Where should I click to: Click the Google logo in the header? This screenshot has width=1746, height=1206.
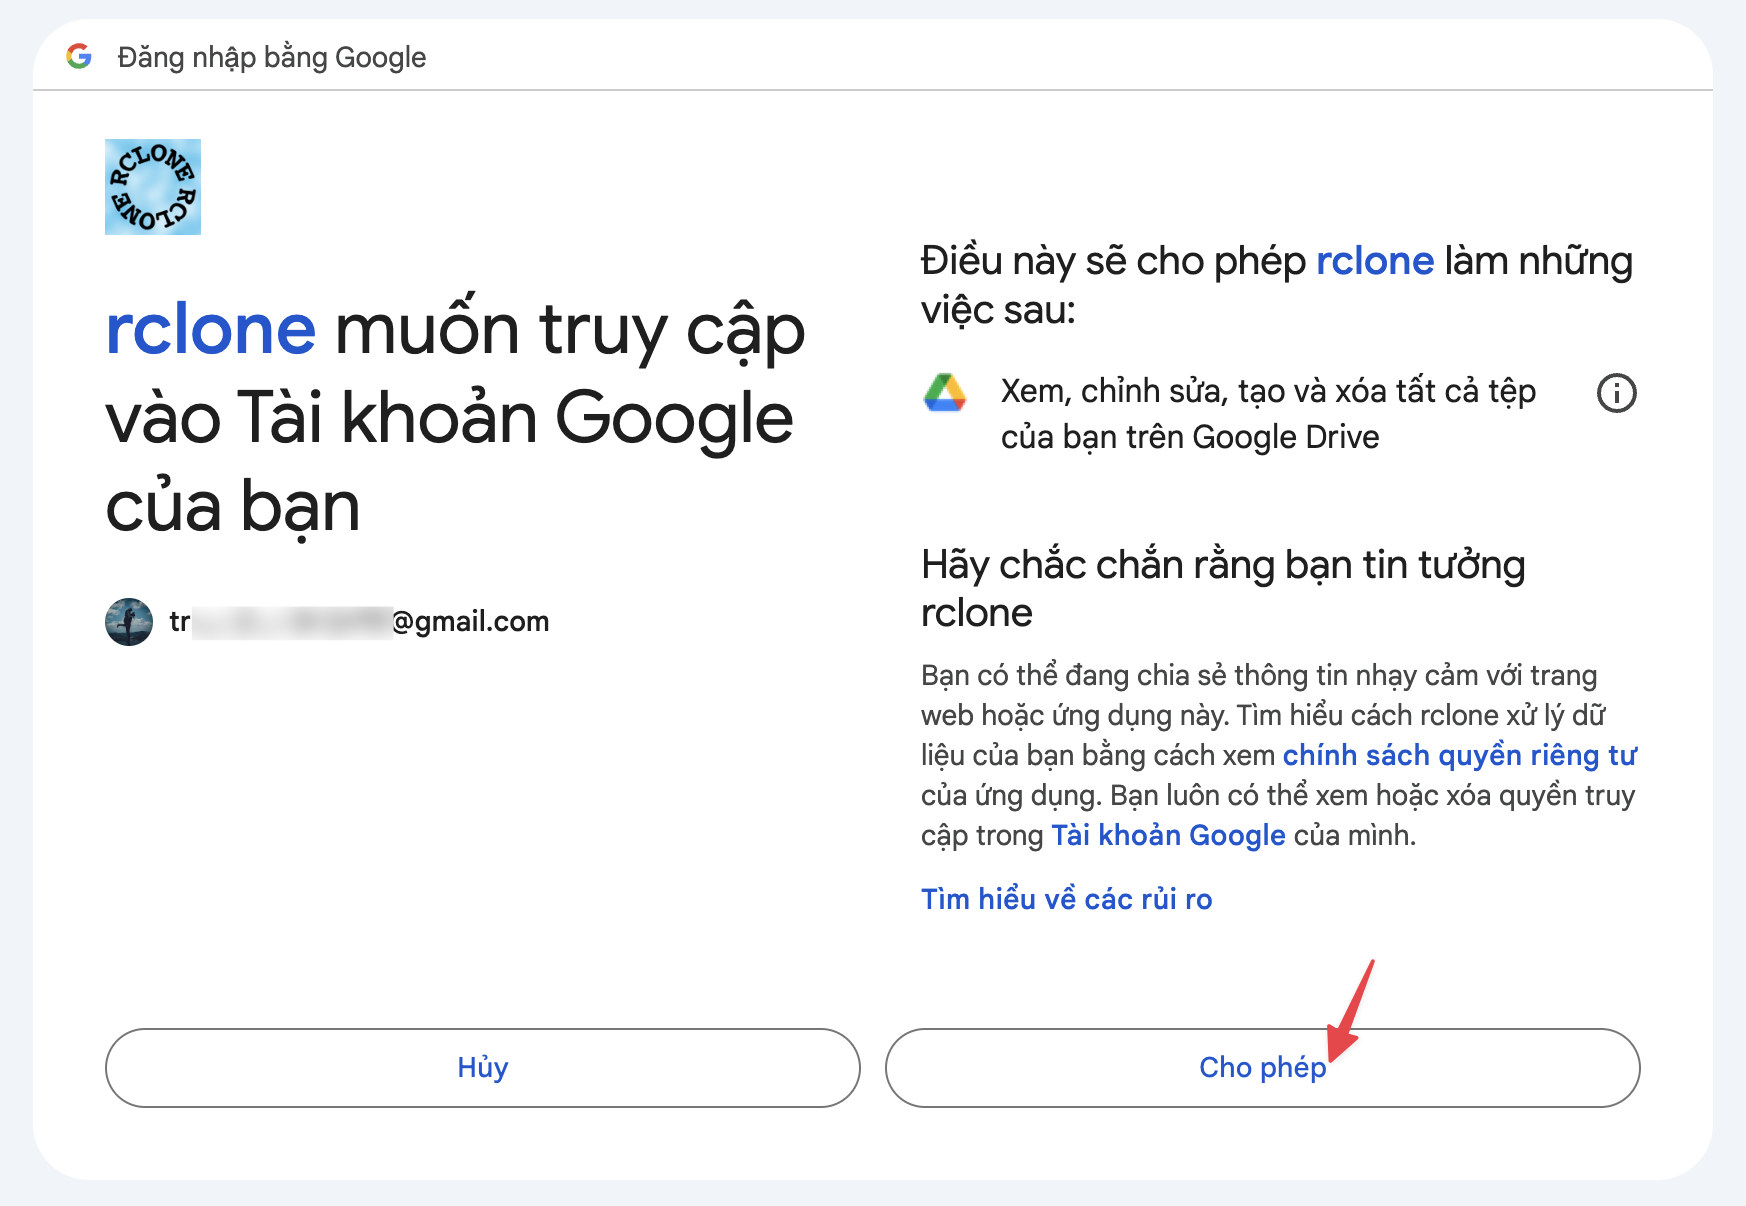[79, 56]
